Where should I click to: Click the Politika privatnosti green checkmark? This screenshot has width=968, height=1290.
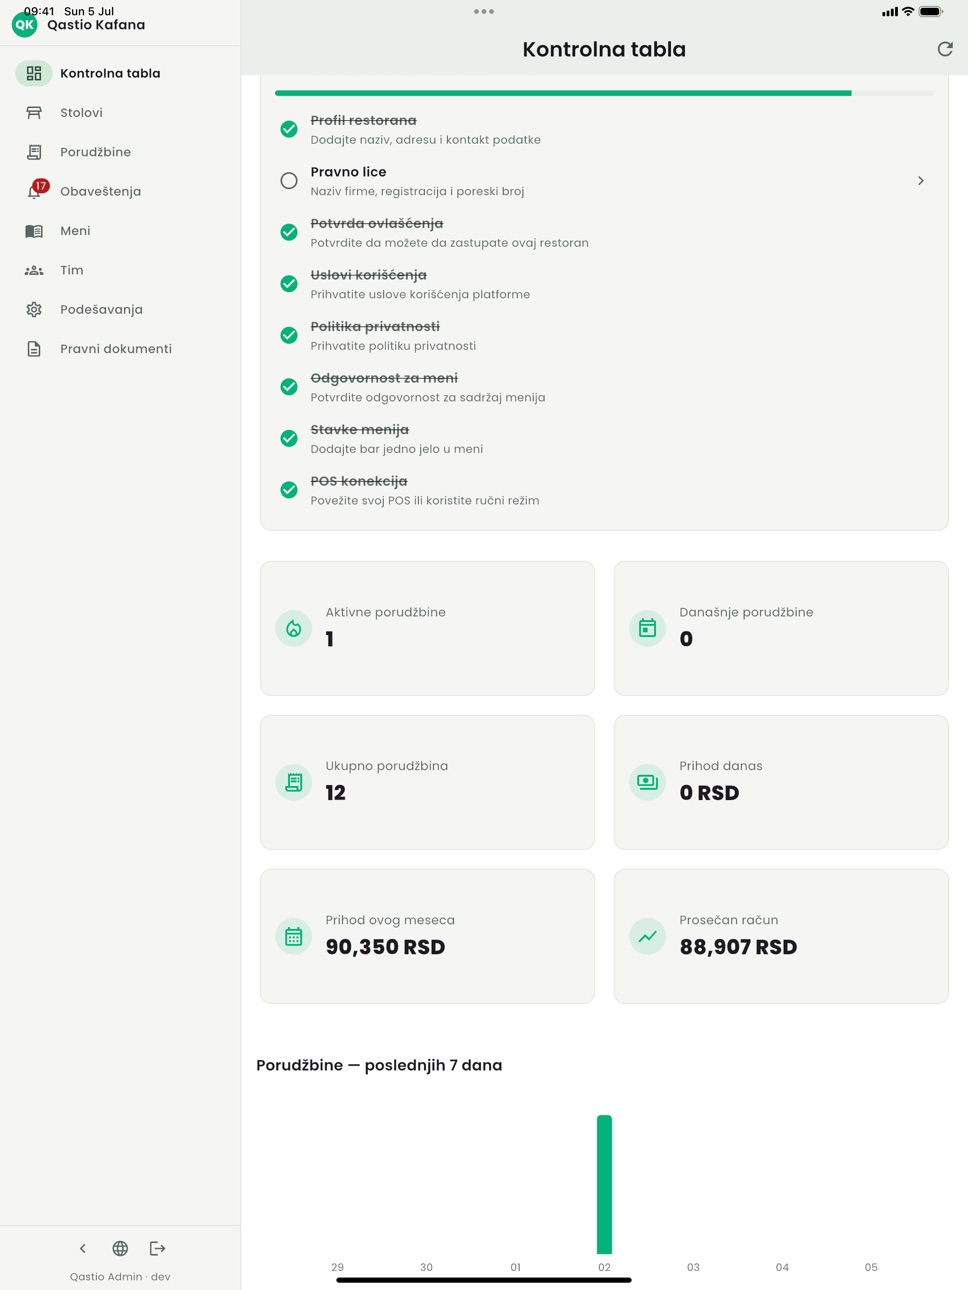pos(289,335)
